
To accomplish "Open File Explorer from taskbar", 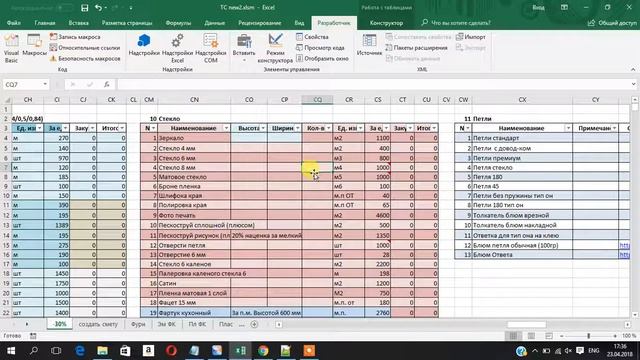I will [102, 351].
